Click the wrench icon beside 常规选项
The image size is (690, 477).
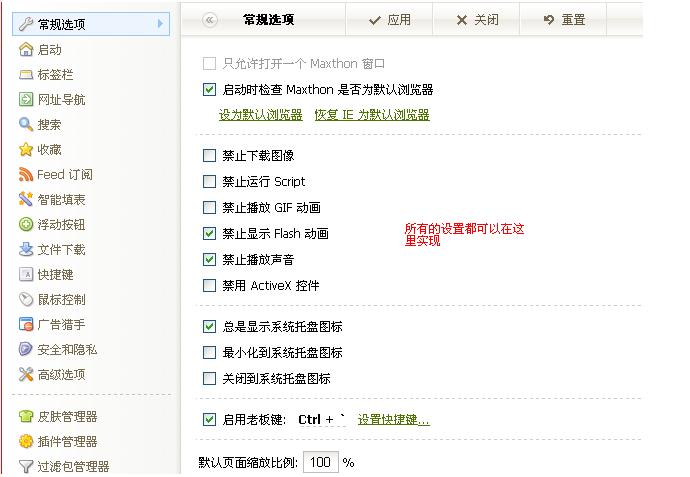coord(26,24)
